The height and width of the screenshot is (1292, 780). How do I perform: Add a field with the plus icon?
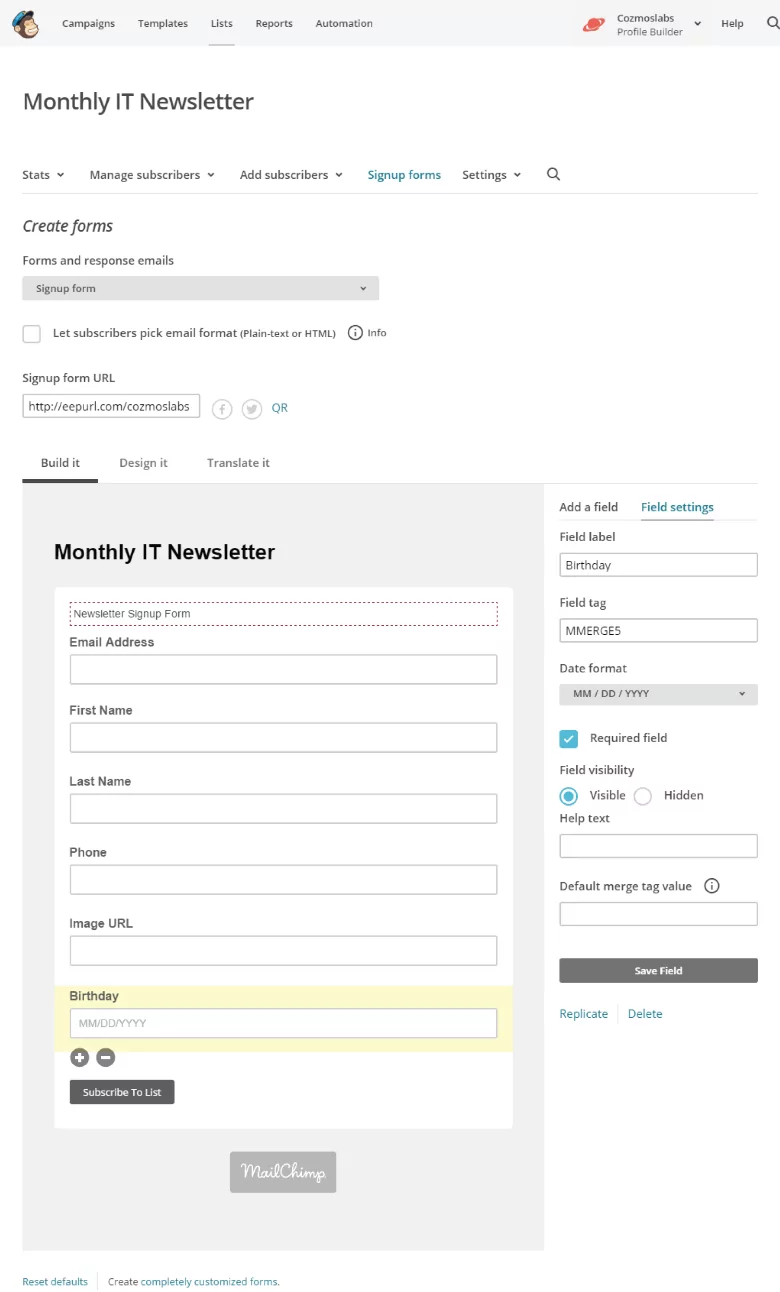(80, 1057)
